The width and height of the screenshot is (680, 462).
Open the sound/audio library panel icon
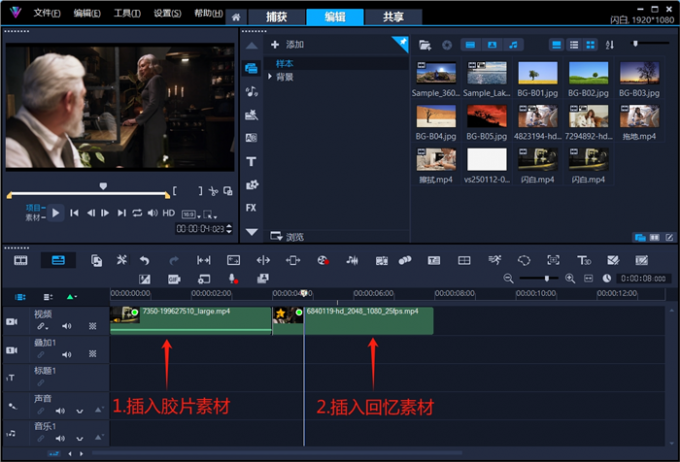point(252,92)
